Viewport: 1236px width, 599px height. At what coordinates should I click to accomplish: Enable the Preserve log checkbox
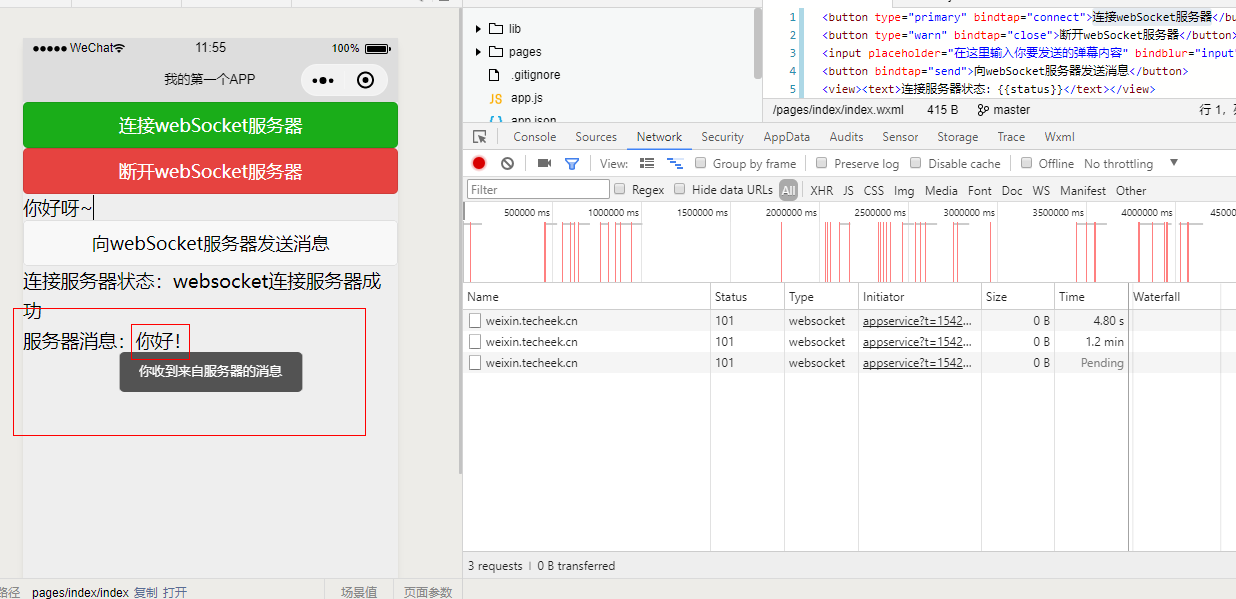(822, 163)
